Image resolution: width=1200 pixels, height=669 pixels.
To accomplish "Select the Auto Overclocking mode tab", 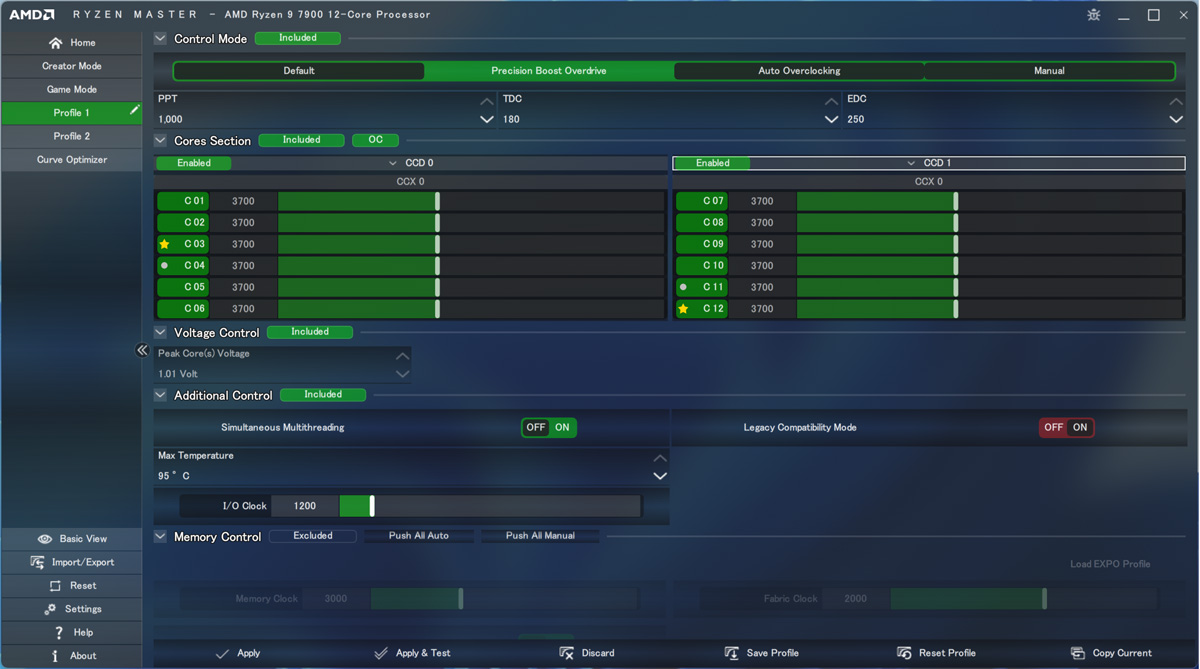I will (x=798, y=71).
